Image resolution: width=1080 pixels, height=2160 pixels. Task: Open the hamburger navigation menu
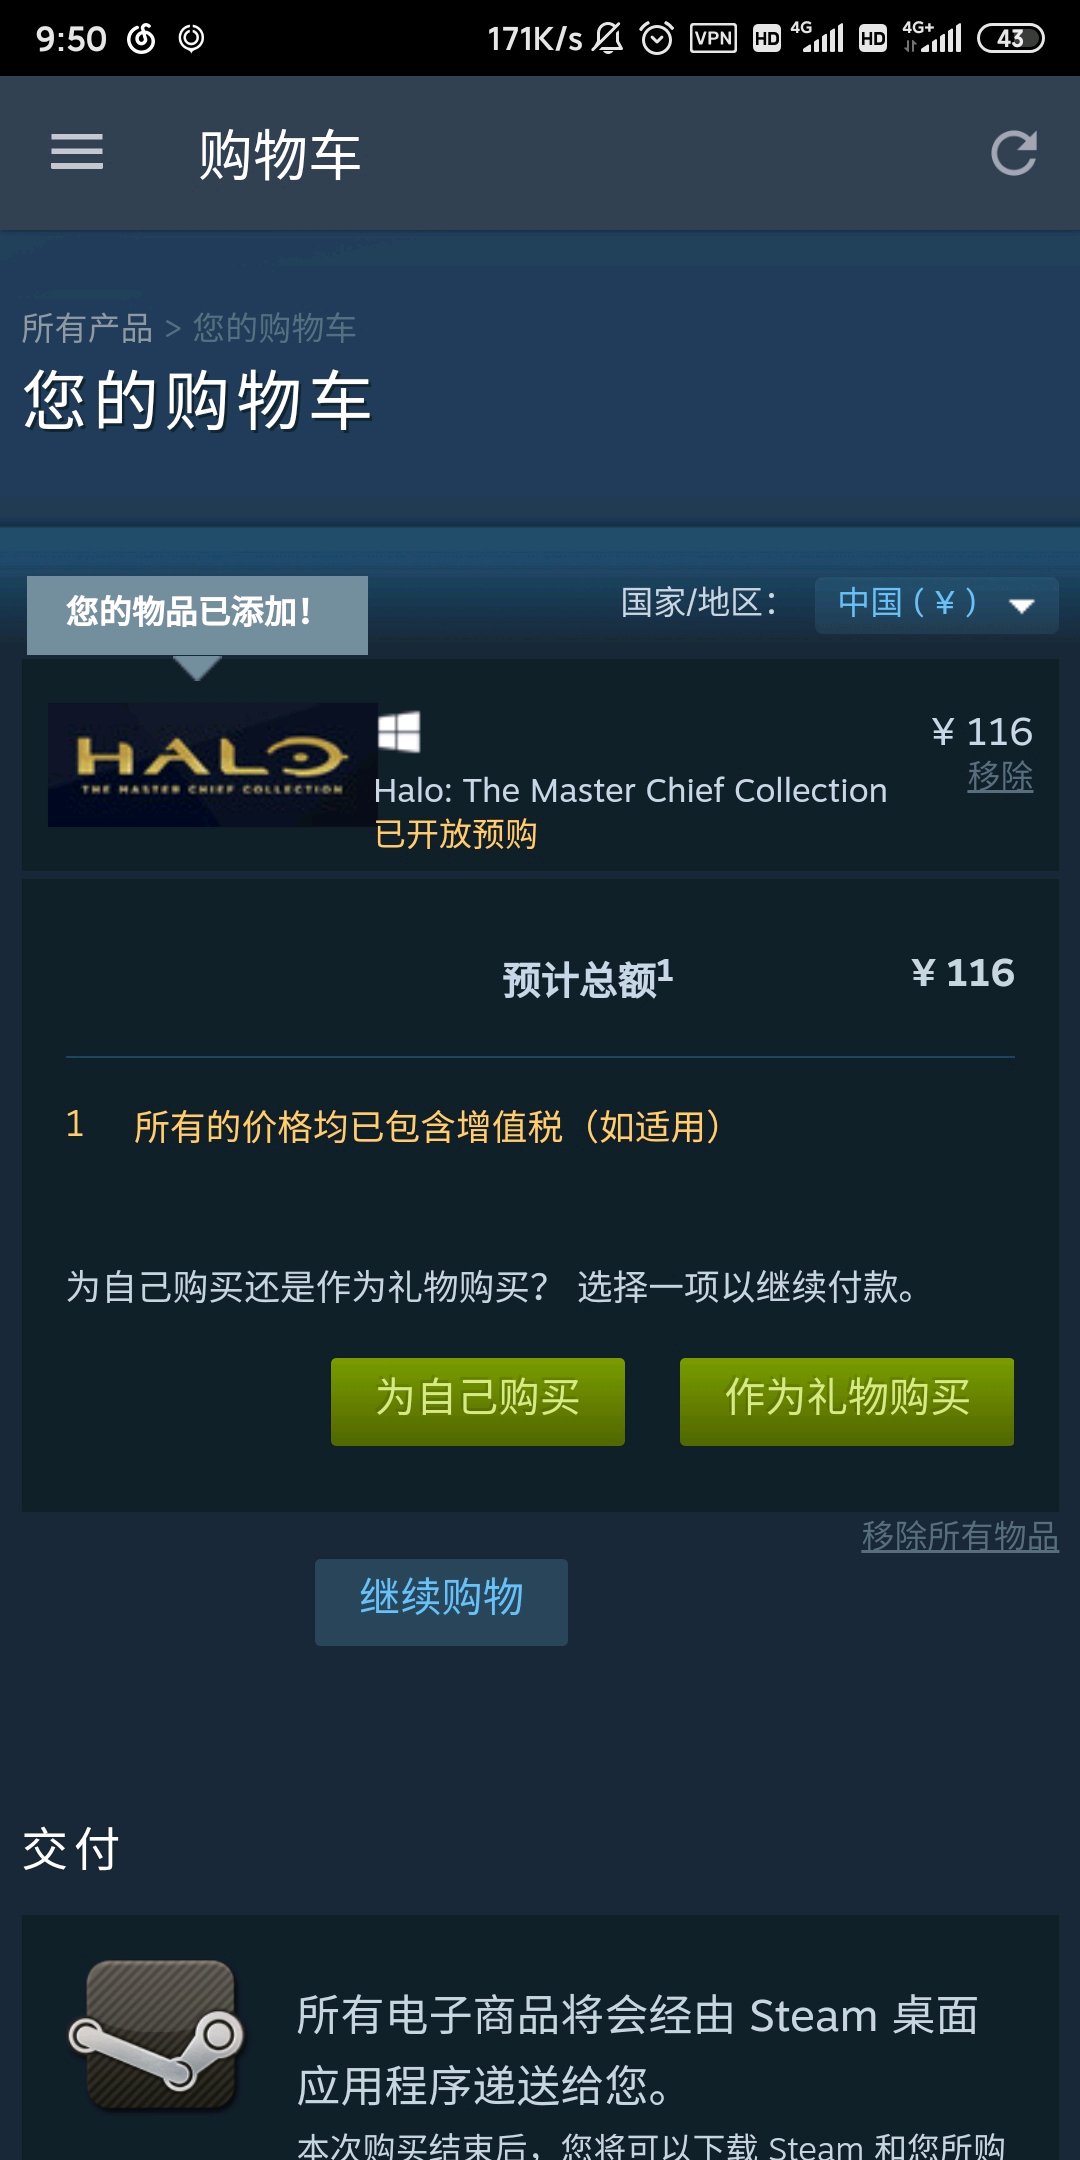click(77, 152)
